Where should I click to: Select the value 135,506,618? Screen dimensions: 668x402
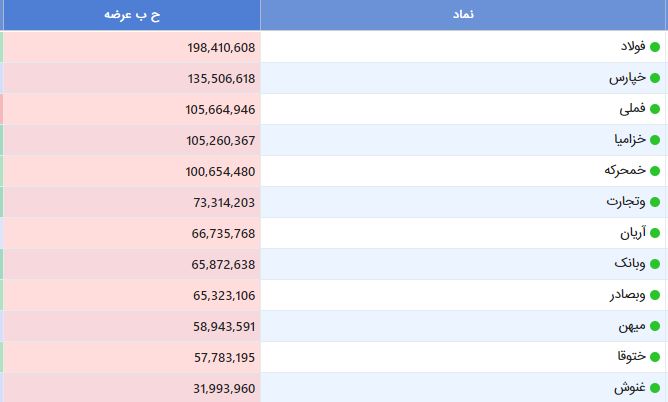click(221, 79)
